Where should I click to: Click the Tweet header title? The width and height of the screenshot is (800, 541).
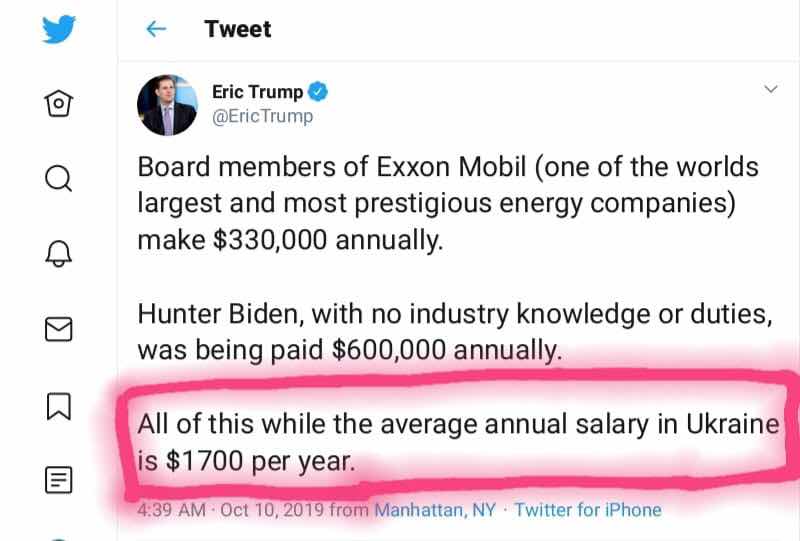[x=238, y=29]
